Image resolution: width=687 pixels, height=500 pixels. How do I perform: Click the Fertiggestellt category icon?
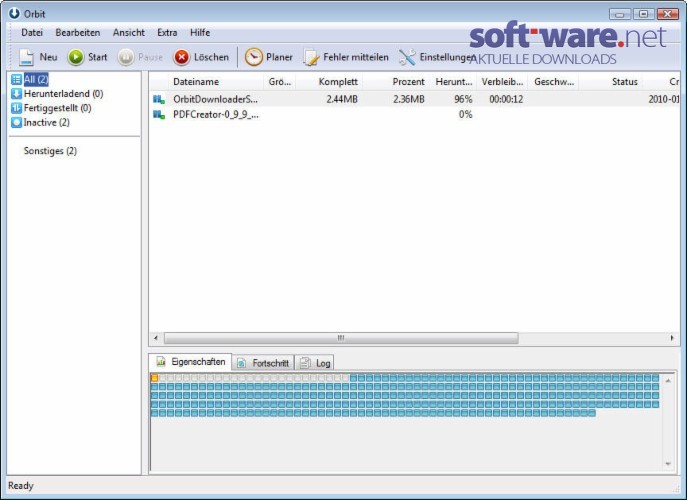(16, 108)
